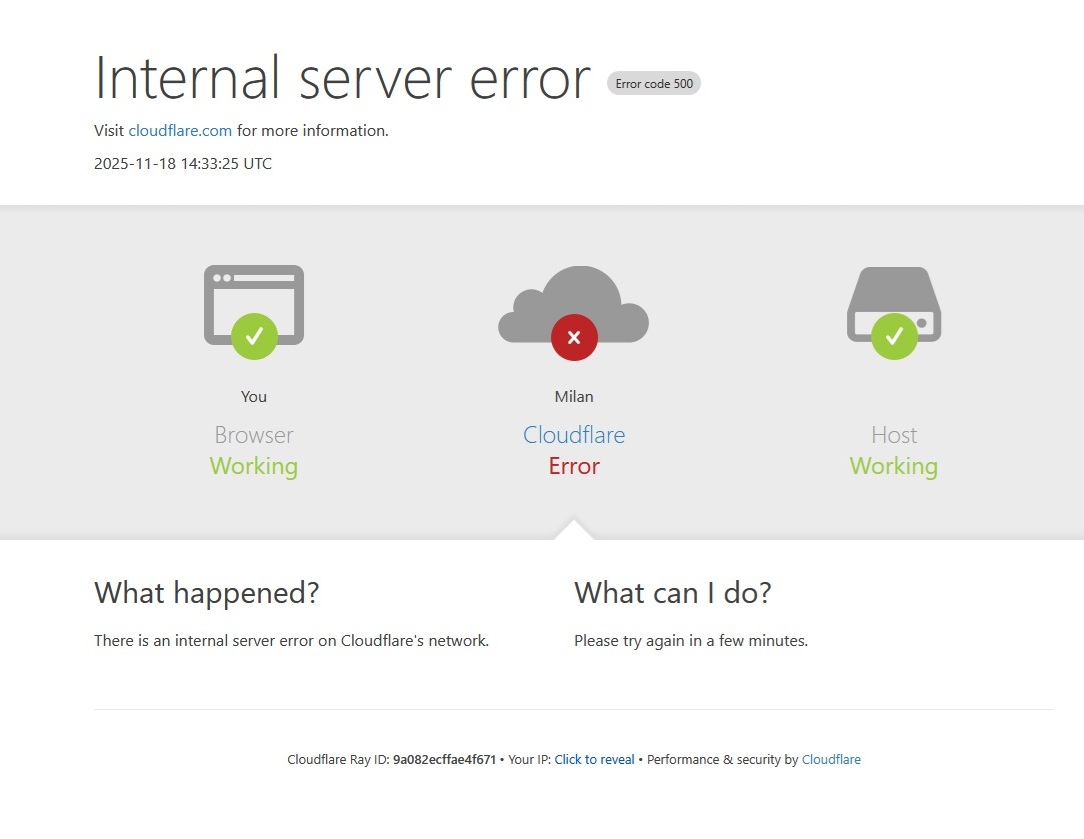Click the timestamp 2025-11-18 14:33:25 UTC
Viewport: 1084px width, 839px height.
tap(183, 164)
